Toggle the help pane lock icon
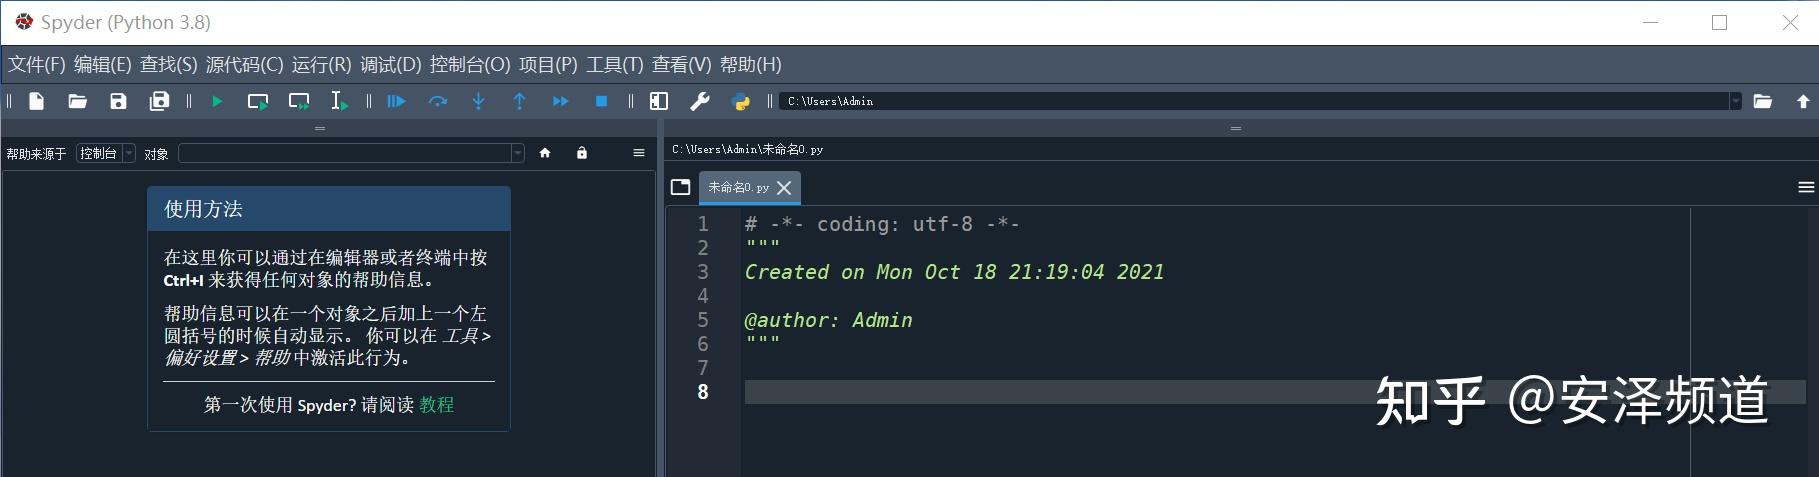Screen dimensions: 1819x477 tap(582, 153)
